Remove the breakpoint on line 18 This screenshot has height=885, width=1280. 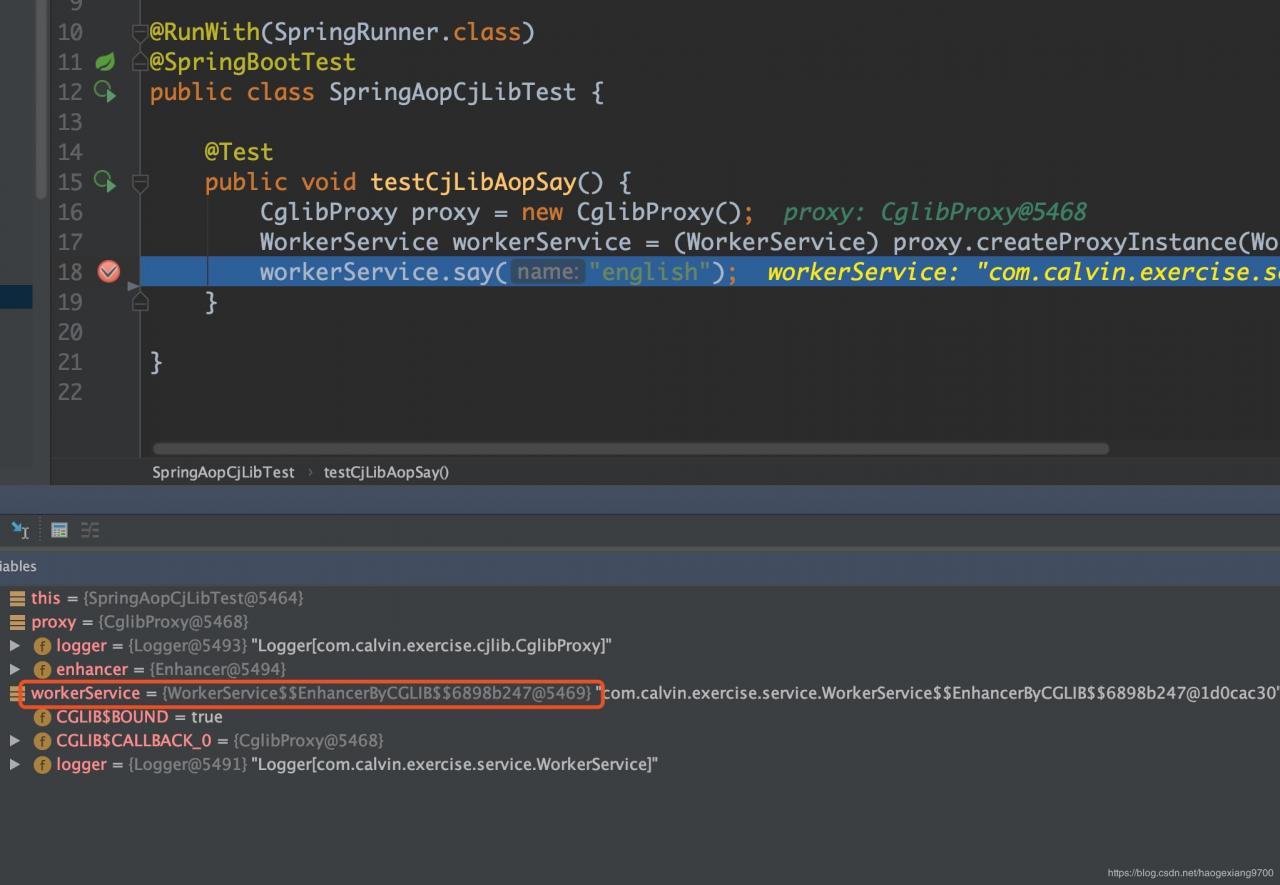pos(108,272)
